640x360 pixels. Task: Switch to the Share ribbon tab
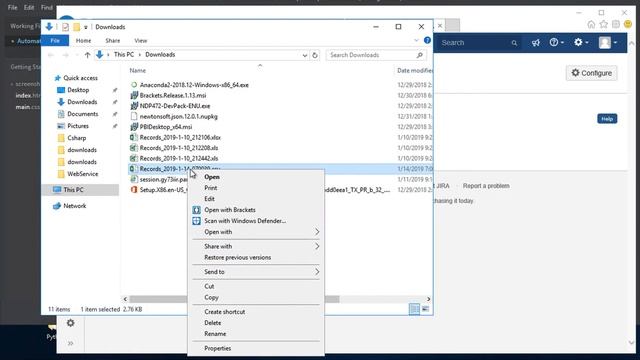click(x=113, y=41)
